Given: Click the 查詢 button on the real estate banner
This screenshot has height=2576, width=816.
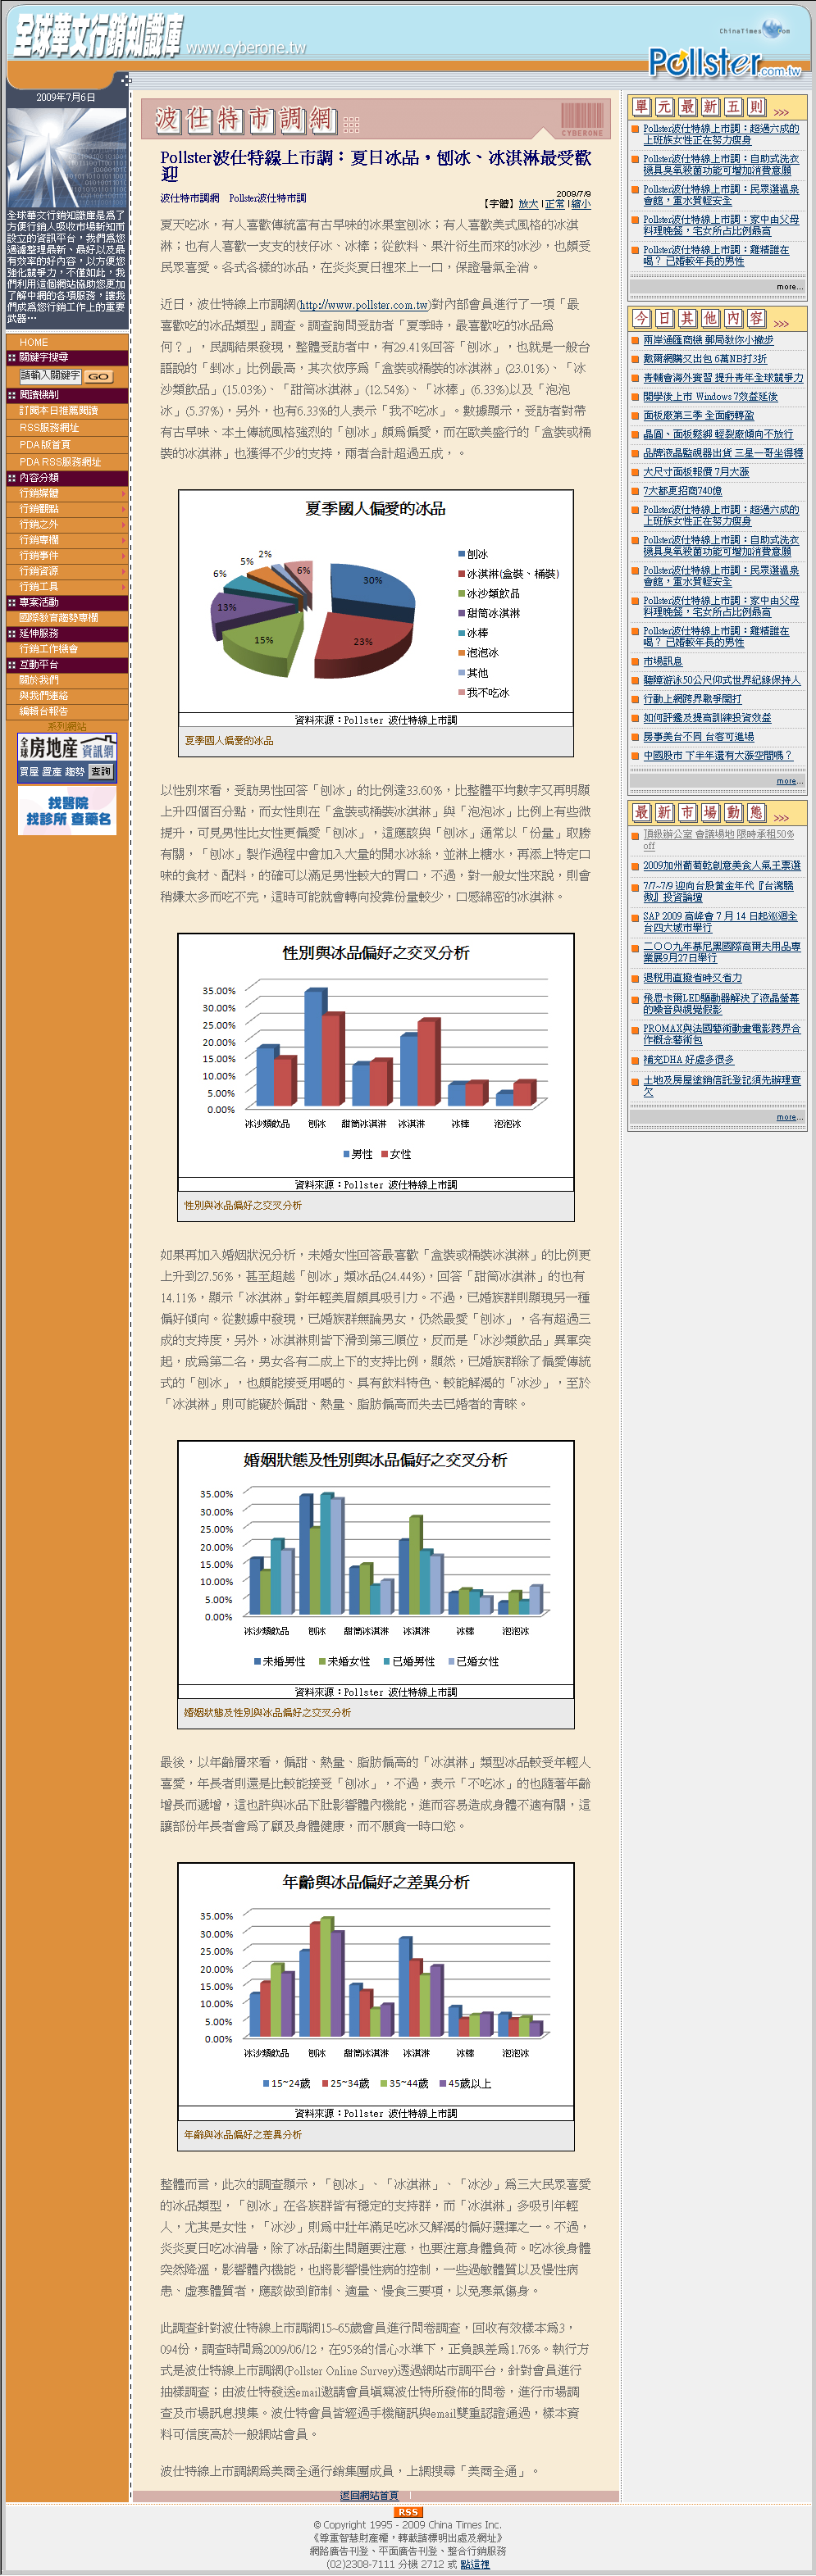Looking at the screenshot, I should pyautogui.click(x=101, y=772).
